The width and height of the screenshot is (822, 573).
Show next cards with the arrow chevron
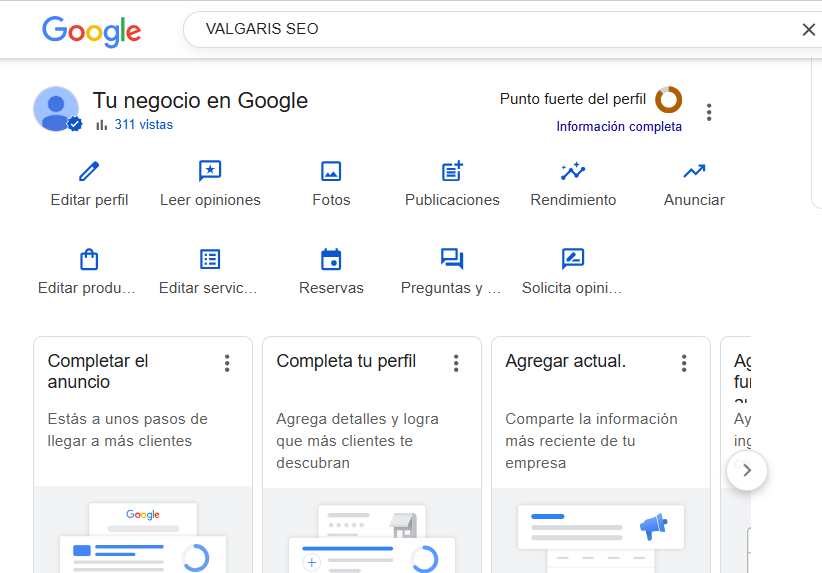(747, 470)
